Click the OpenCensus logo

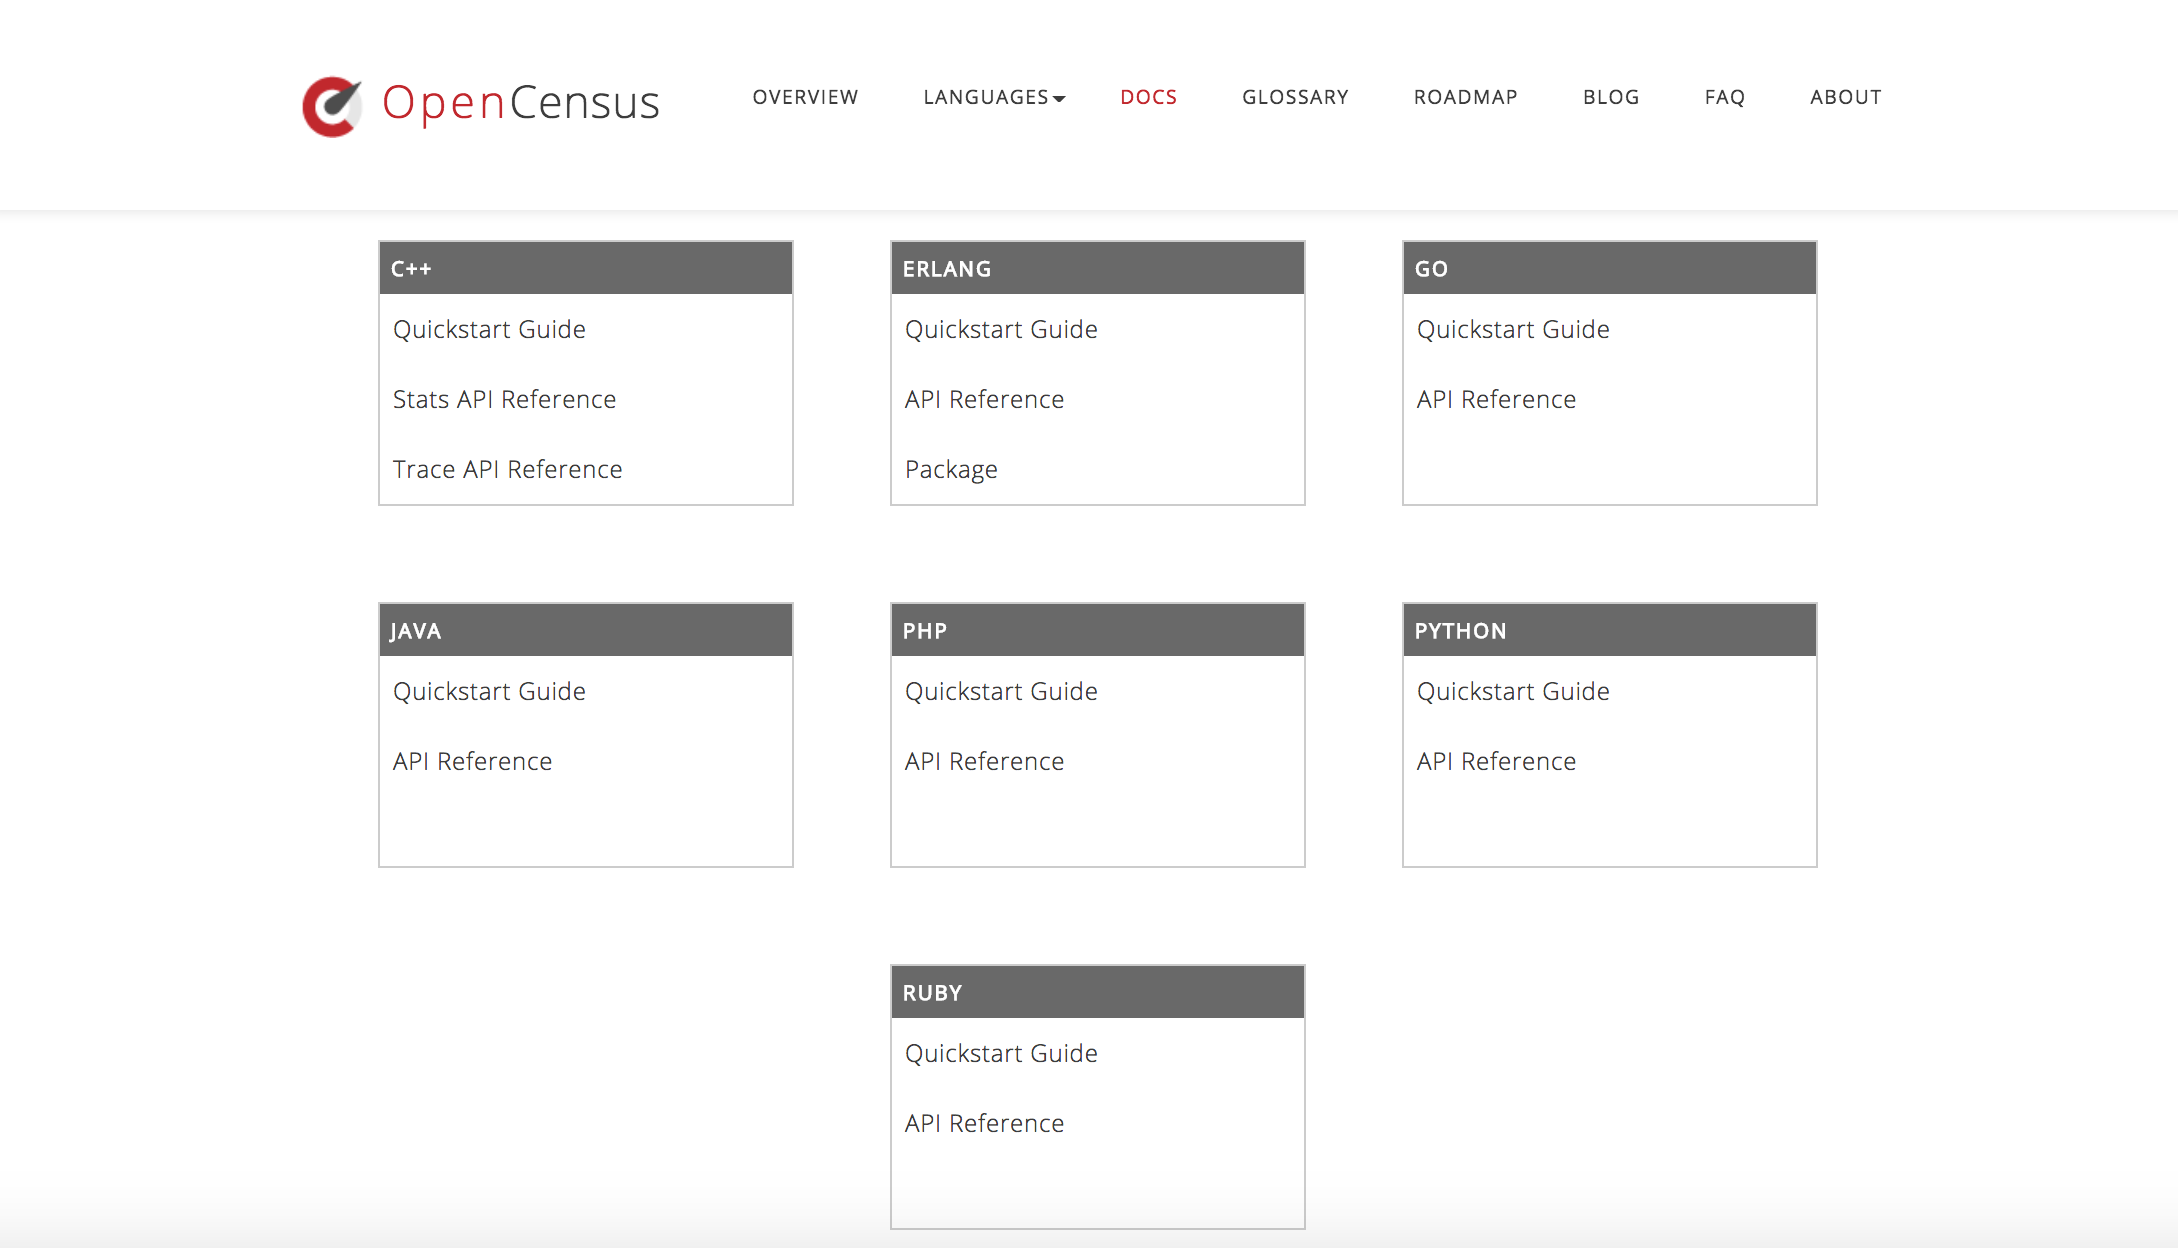(x=480, y=103)
